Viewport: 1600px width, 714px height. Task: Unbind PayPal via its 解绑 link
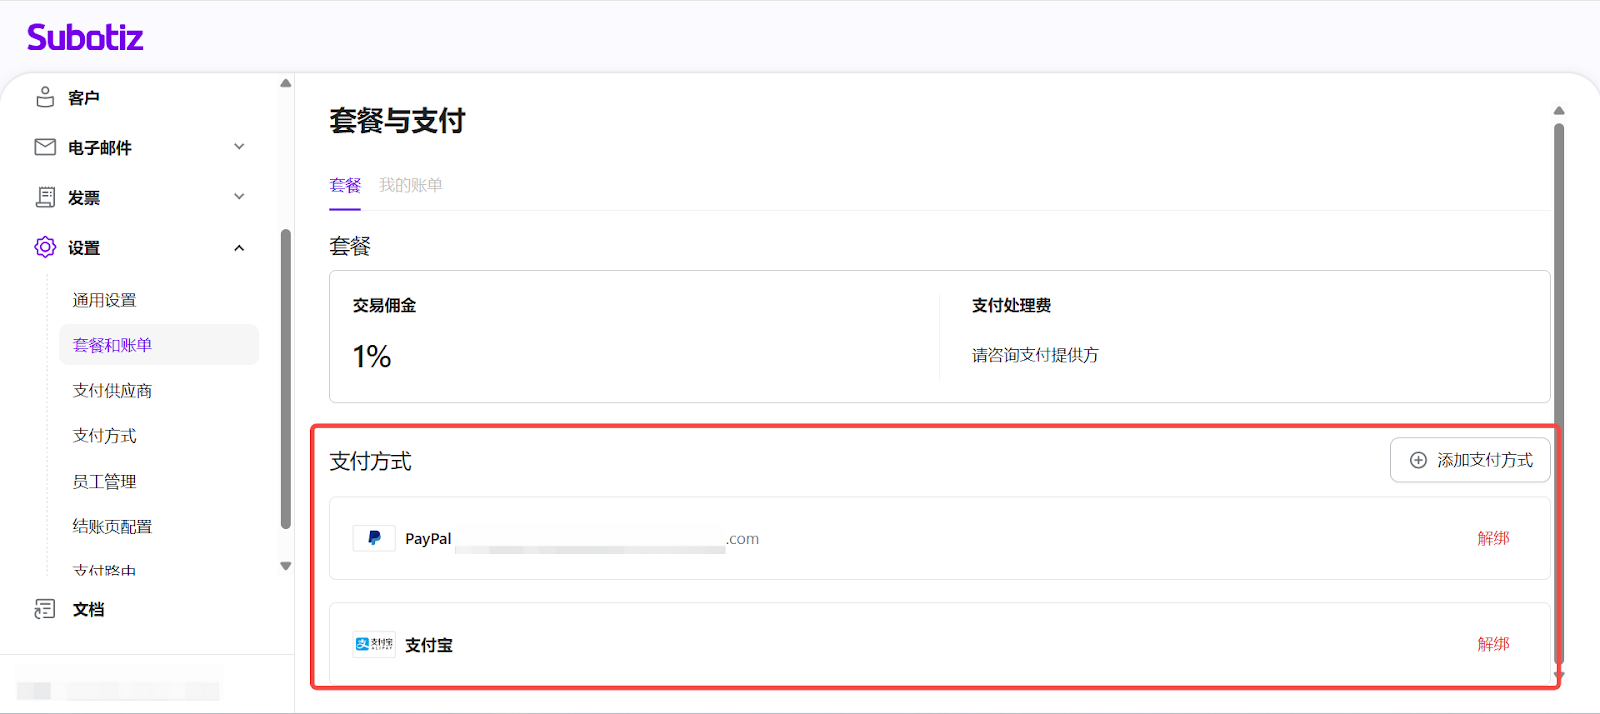1493,538
